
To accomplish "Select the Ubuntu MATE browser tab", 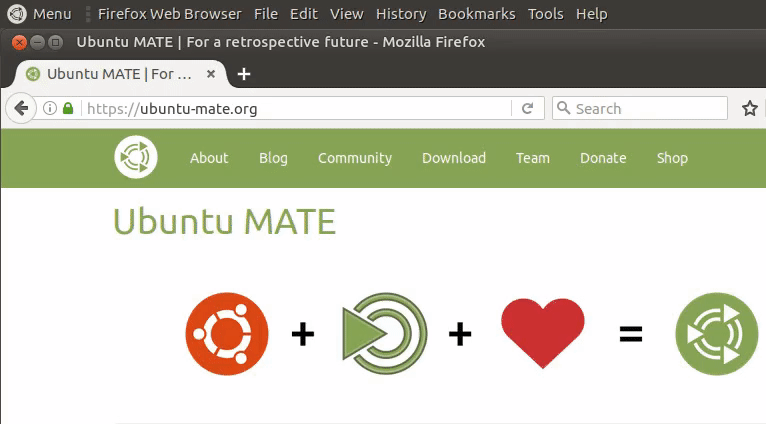I will click(121, 74).
